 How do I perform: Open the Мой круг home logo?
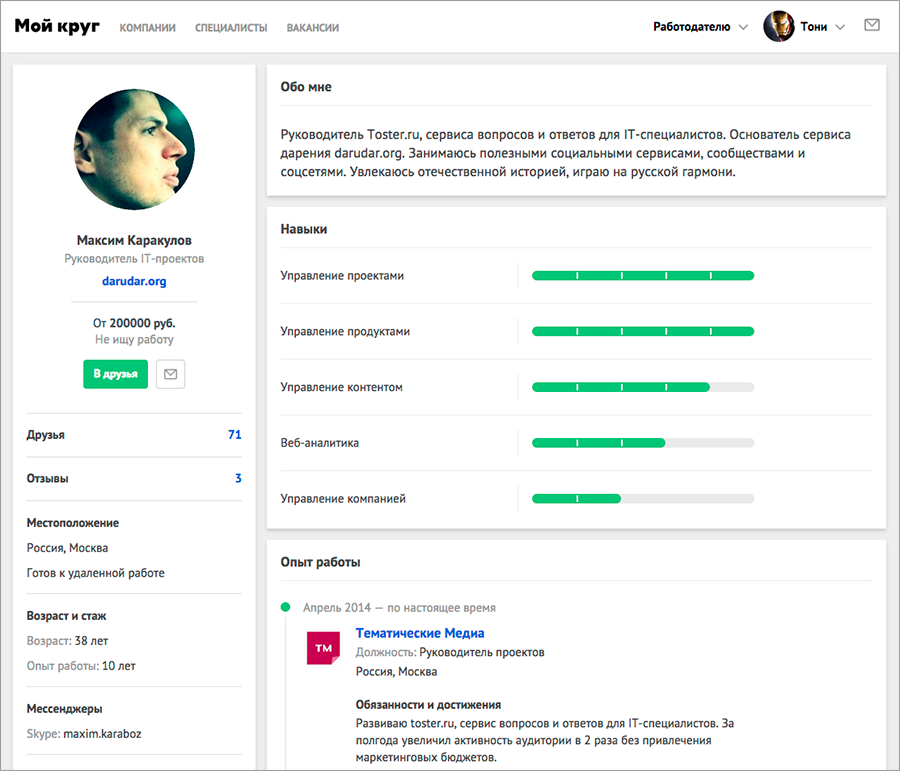57,27
